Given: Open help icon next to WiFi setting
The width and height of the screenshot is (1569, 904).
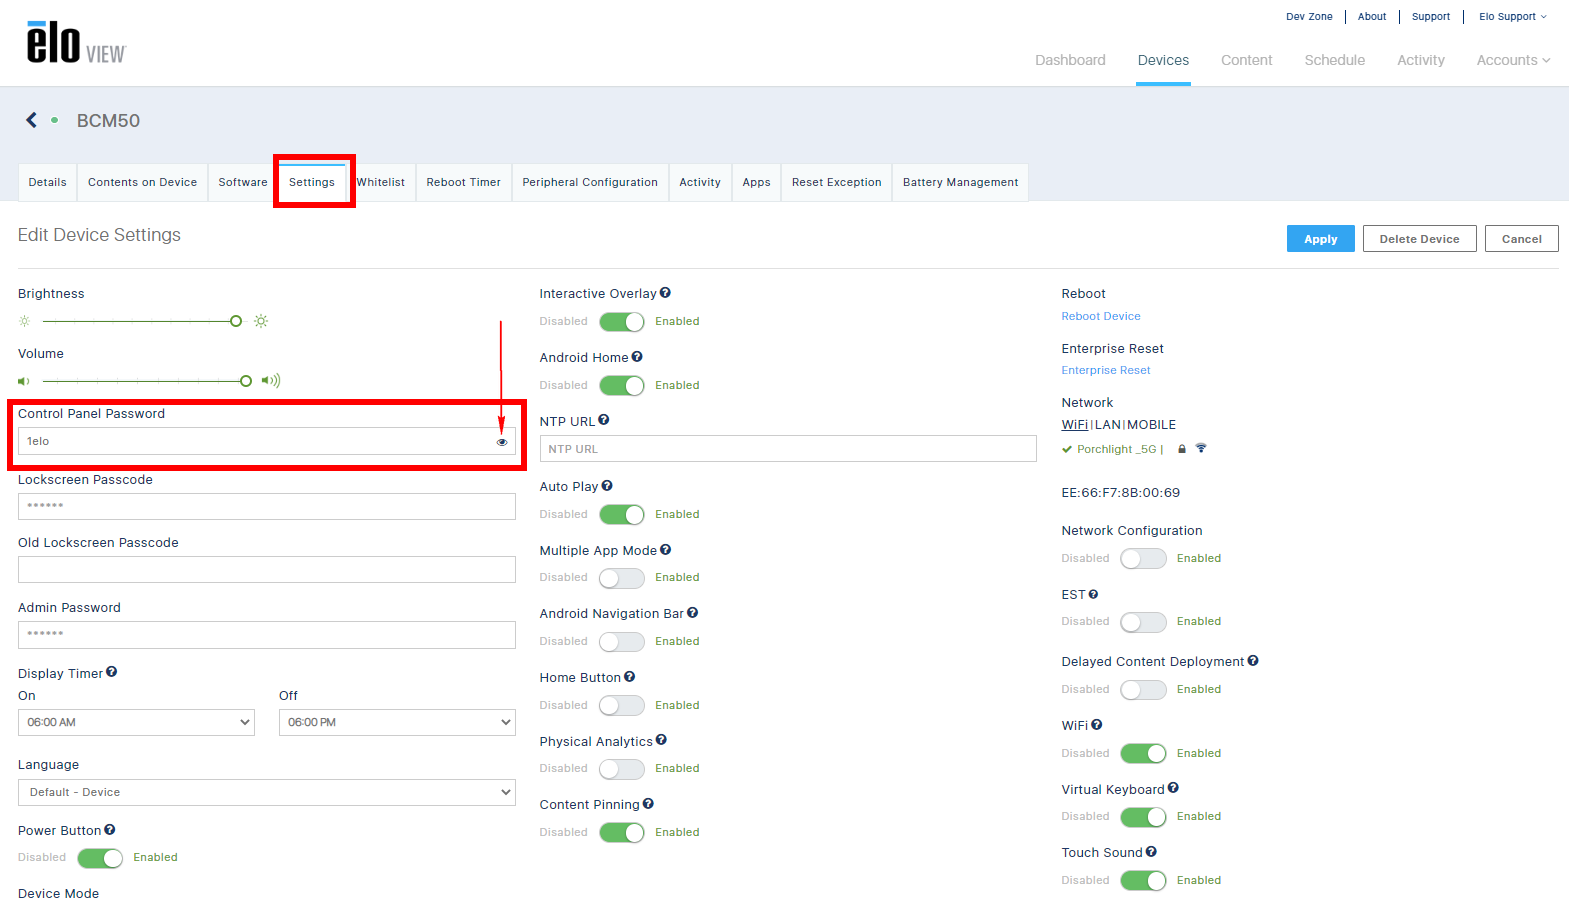Looking at the screenshot, I should [1097, 725].
